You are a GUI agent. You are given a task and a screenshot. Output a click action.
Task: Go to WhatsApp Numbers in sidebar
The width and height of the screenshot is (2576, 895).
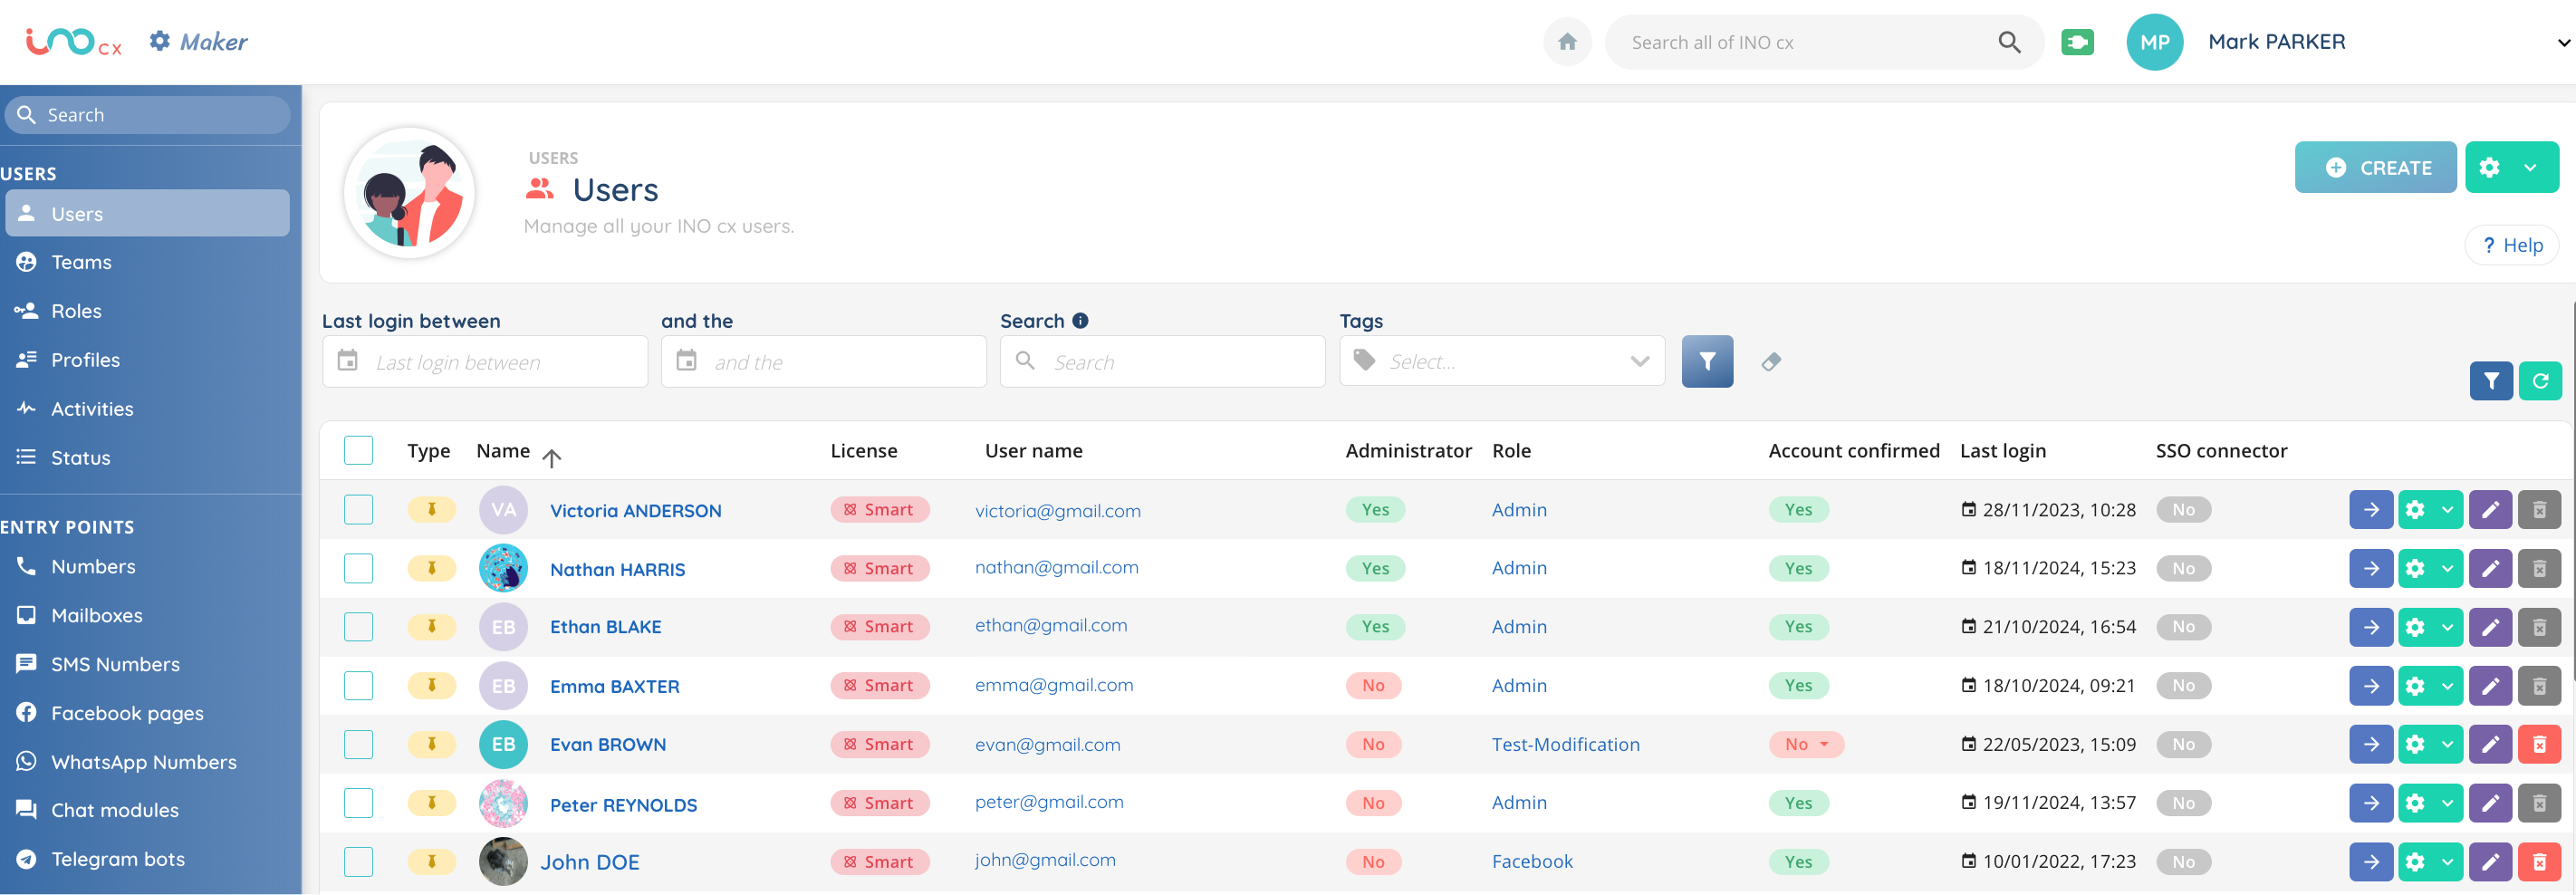click(143, 762)
